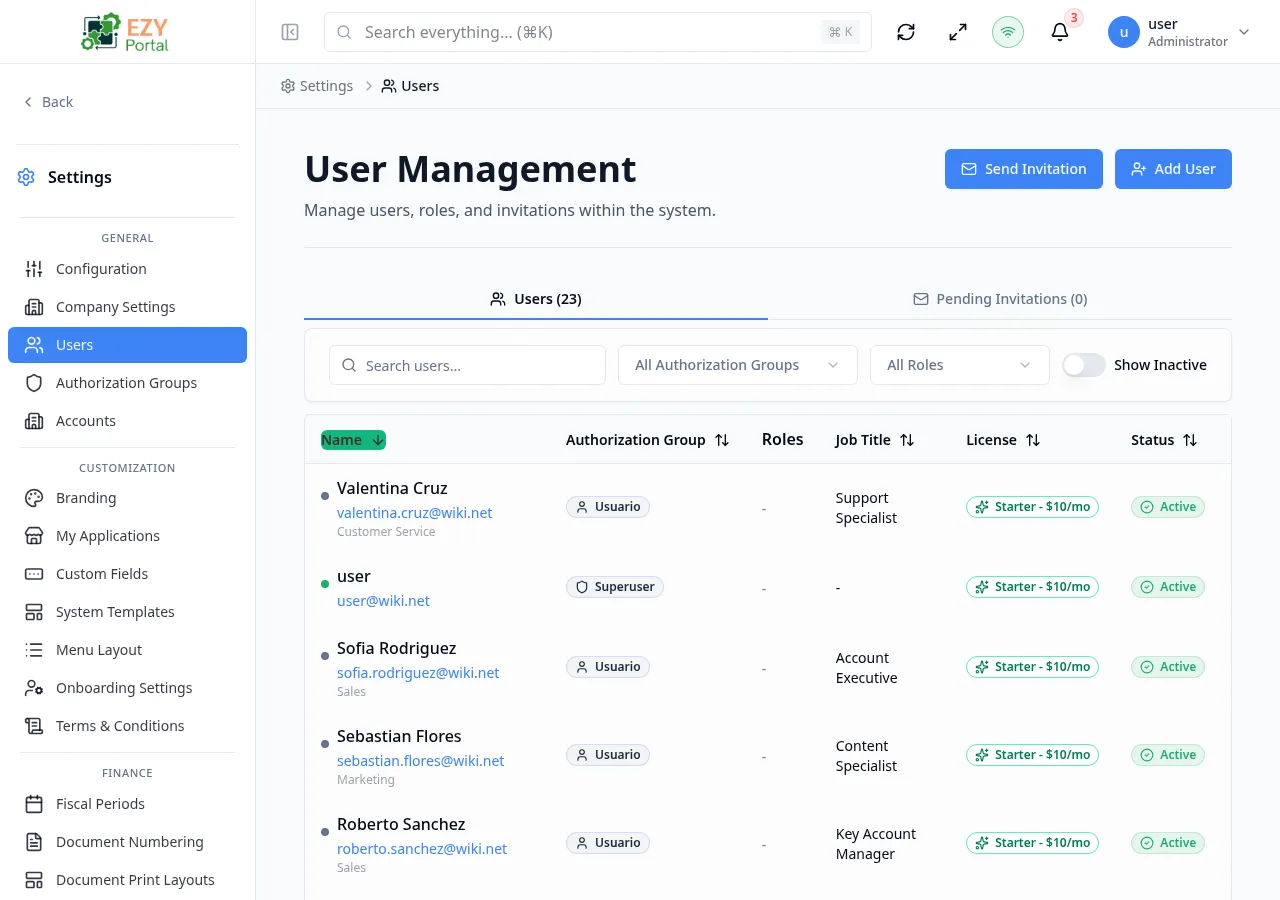Image resolution: width=1280 pixels, height=900 pixels.
Task: Click the Document Numbering file icon
Action: point(34,842)
